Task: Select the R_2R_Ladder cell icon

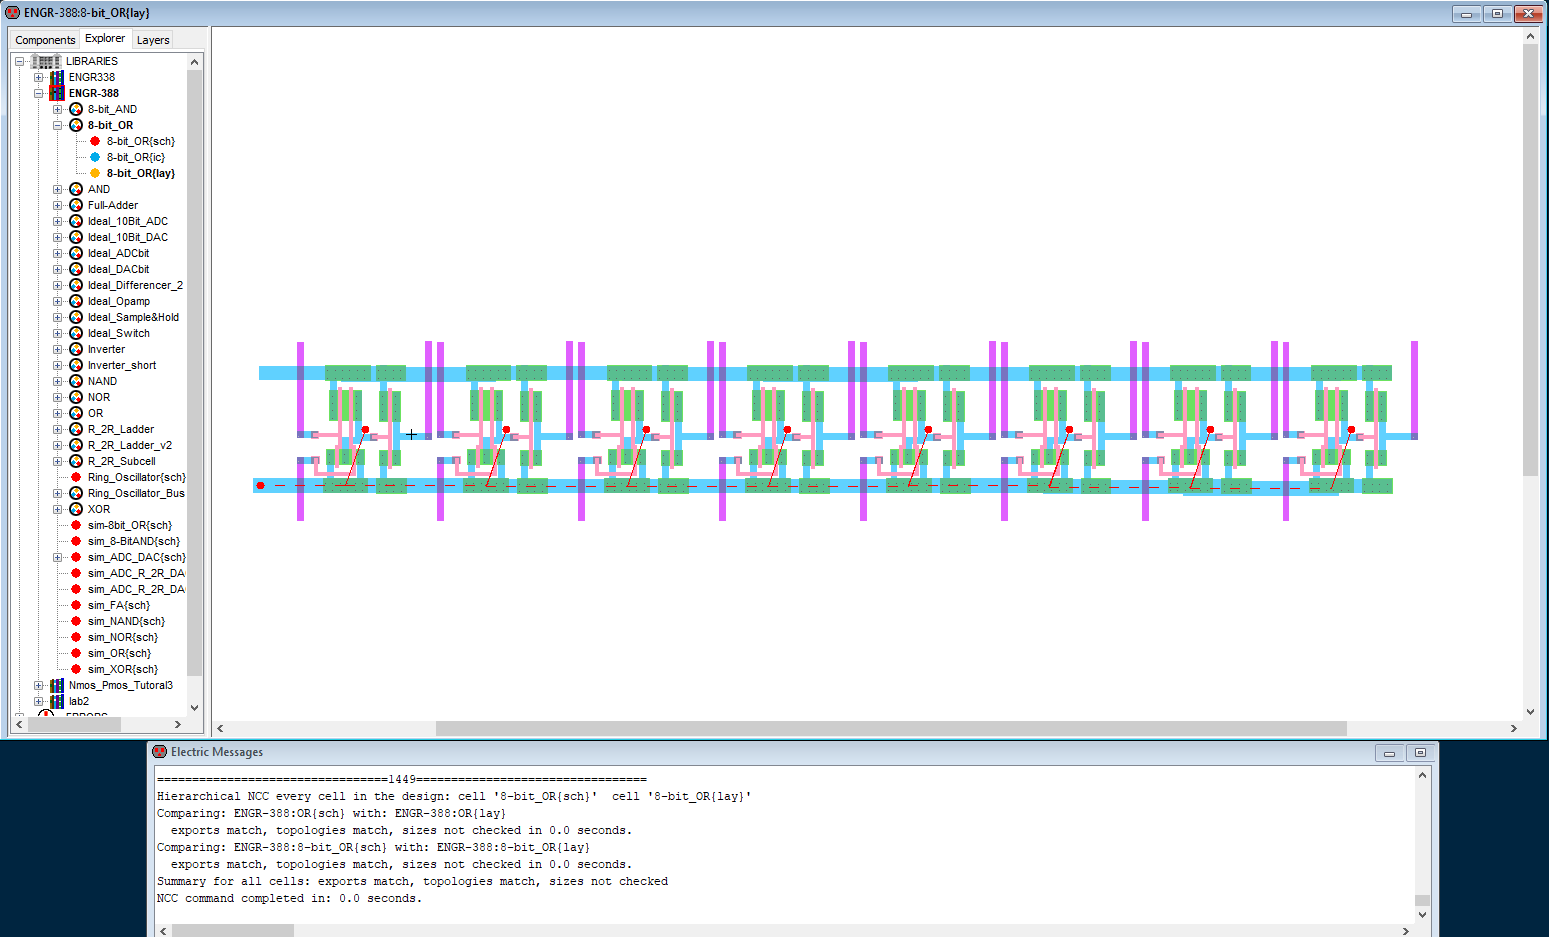Action: 76,429
